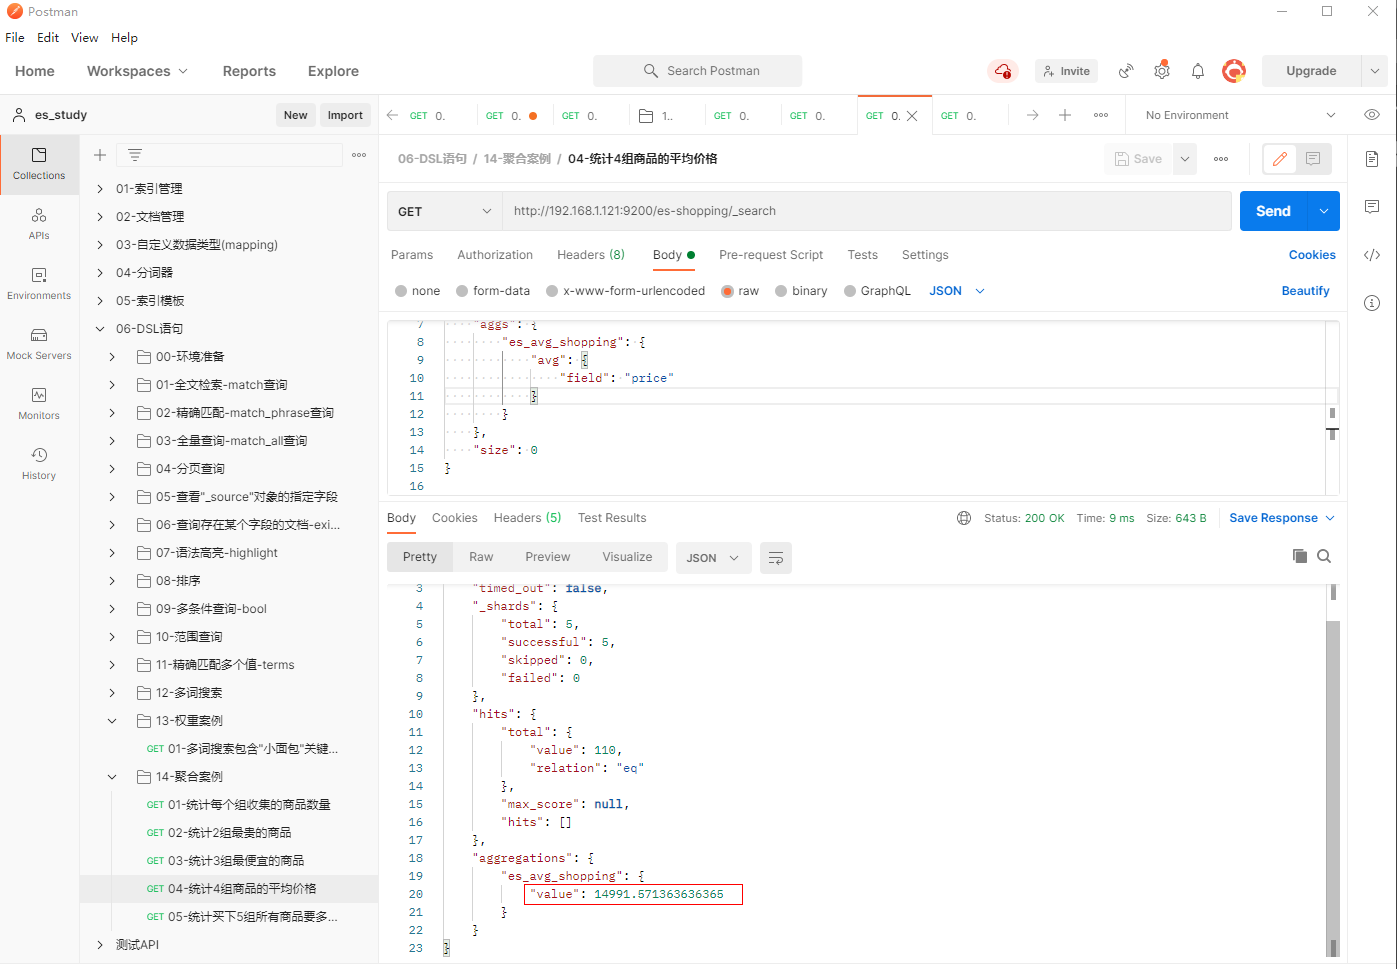Open the File menu
This screenshot has height=969, width=1397.
(x=15, y=38)
